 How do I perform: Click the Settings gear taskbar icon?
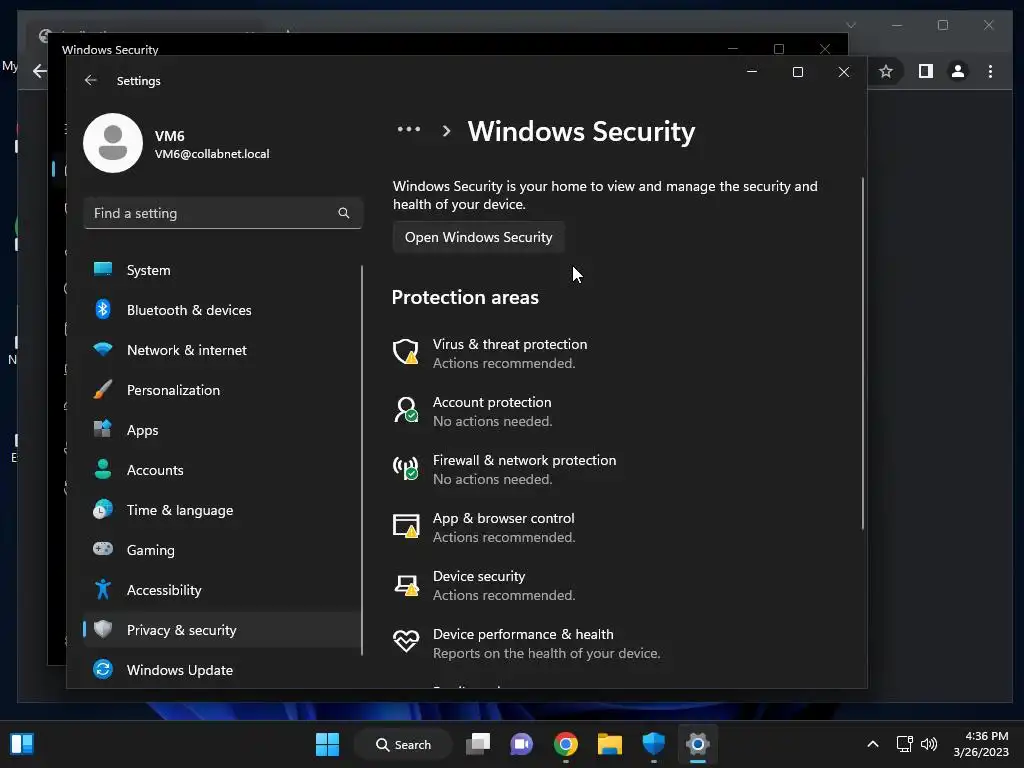(697, 744)
